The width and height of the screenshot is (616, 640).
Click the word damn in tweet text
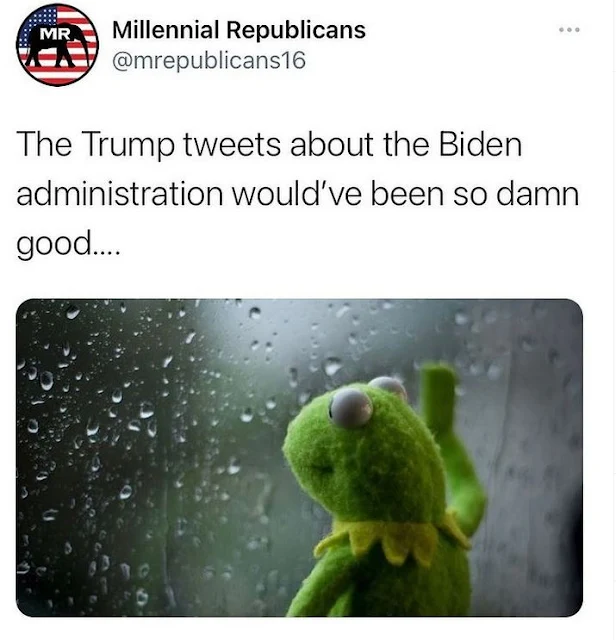click(538, 193)
